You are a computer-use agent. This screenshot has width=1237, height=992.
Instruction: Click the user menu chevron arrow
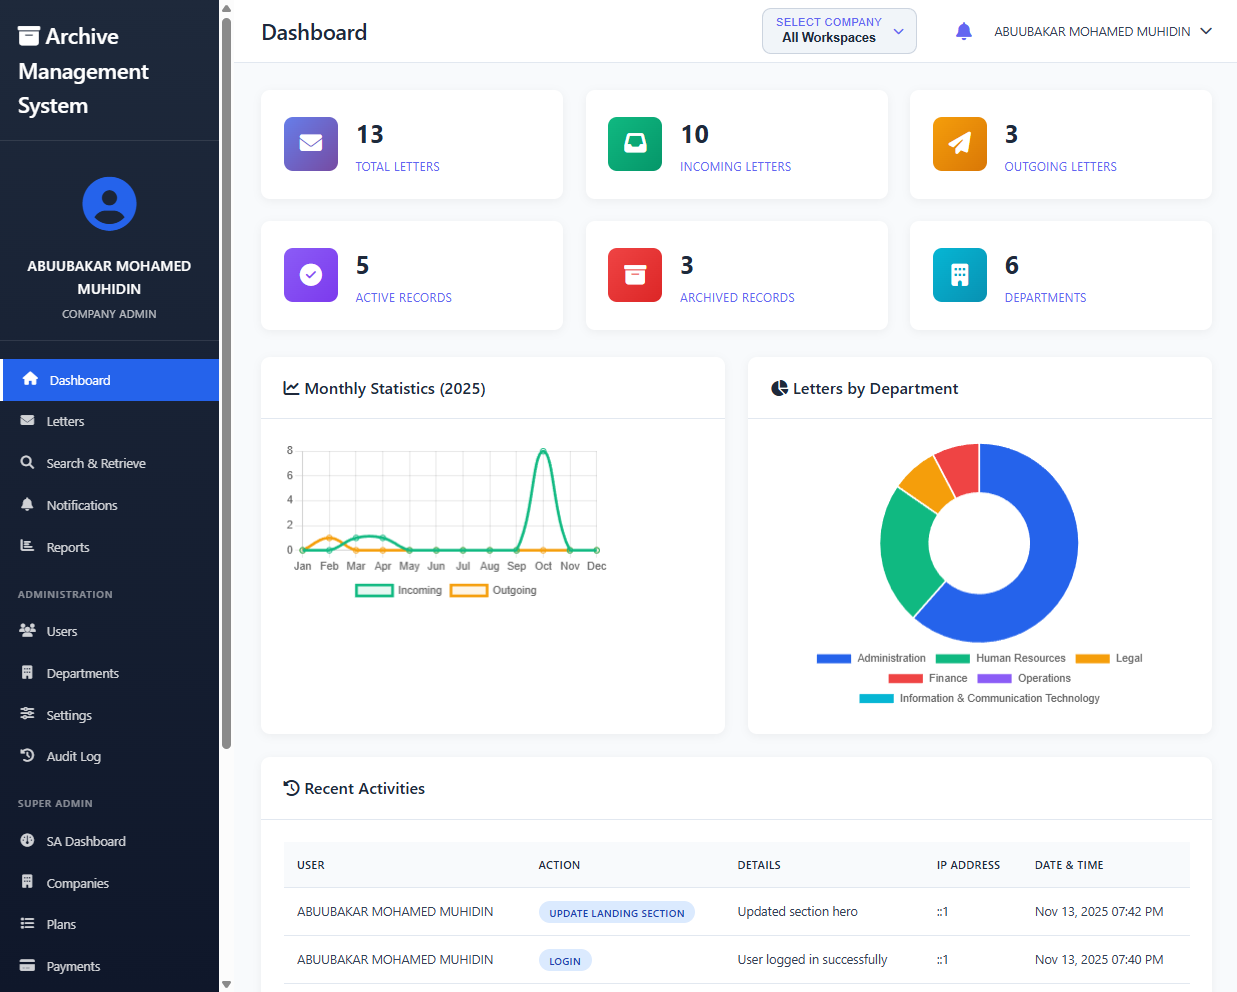(x=1206, y=31)
